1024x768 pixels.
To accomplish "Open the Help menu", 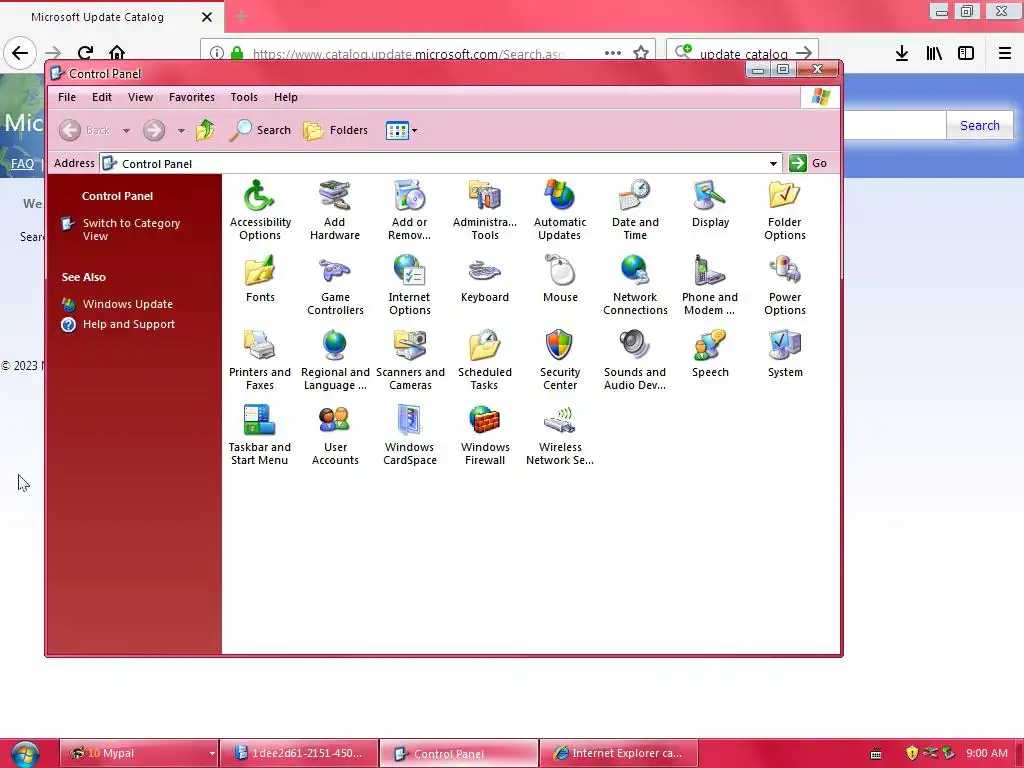I will (285, 97).
